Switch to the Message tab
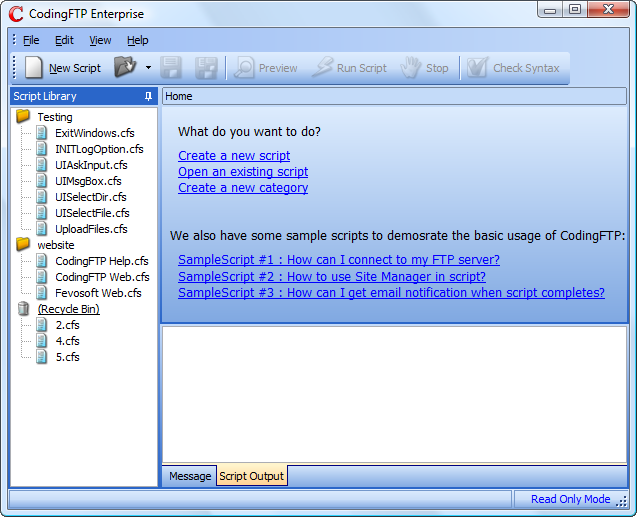The image size is (637, 517). click(x=190, y=476)
